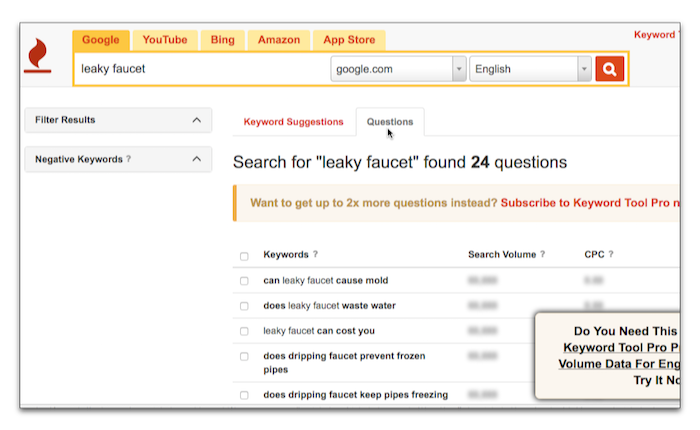Click 'does dripping faucet prevent frozen pipes' text
Screen dimensions: 700x430
(344, 363)
